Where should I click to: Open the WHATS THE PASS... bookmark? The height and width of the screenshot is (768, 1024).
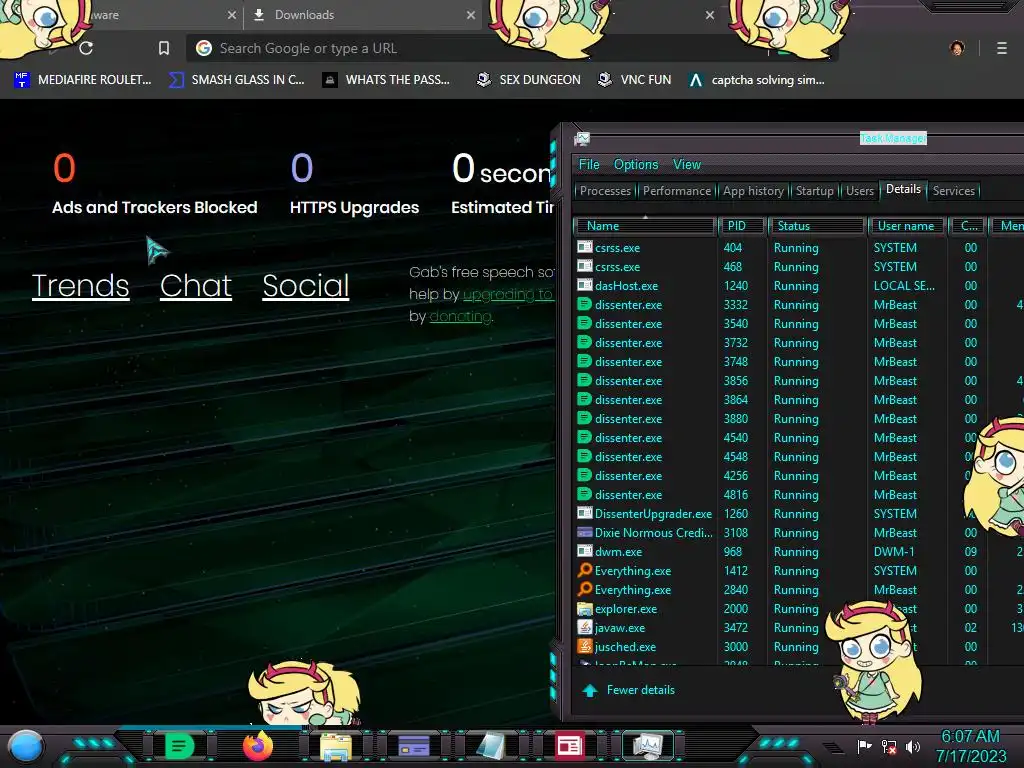(x=387, y=80)
